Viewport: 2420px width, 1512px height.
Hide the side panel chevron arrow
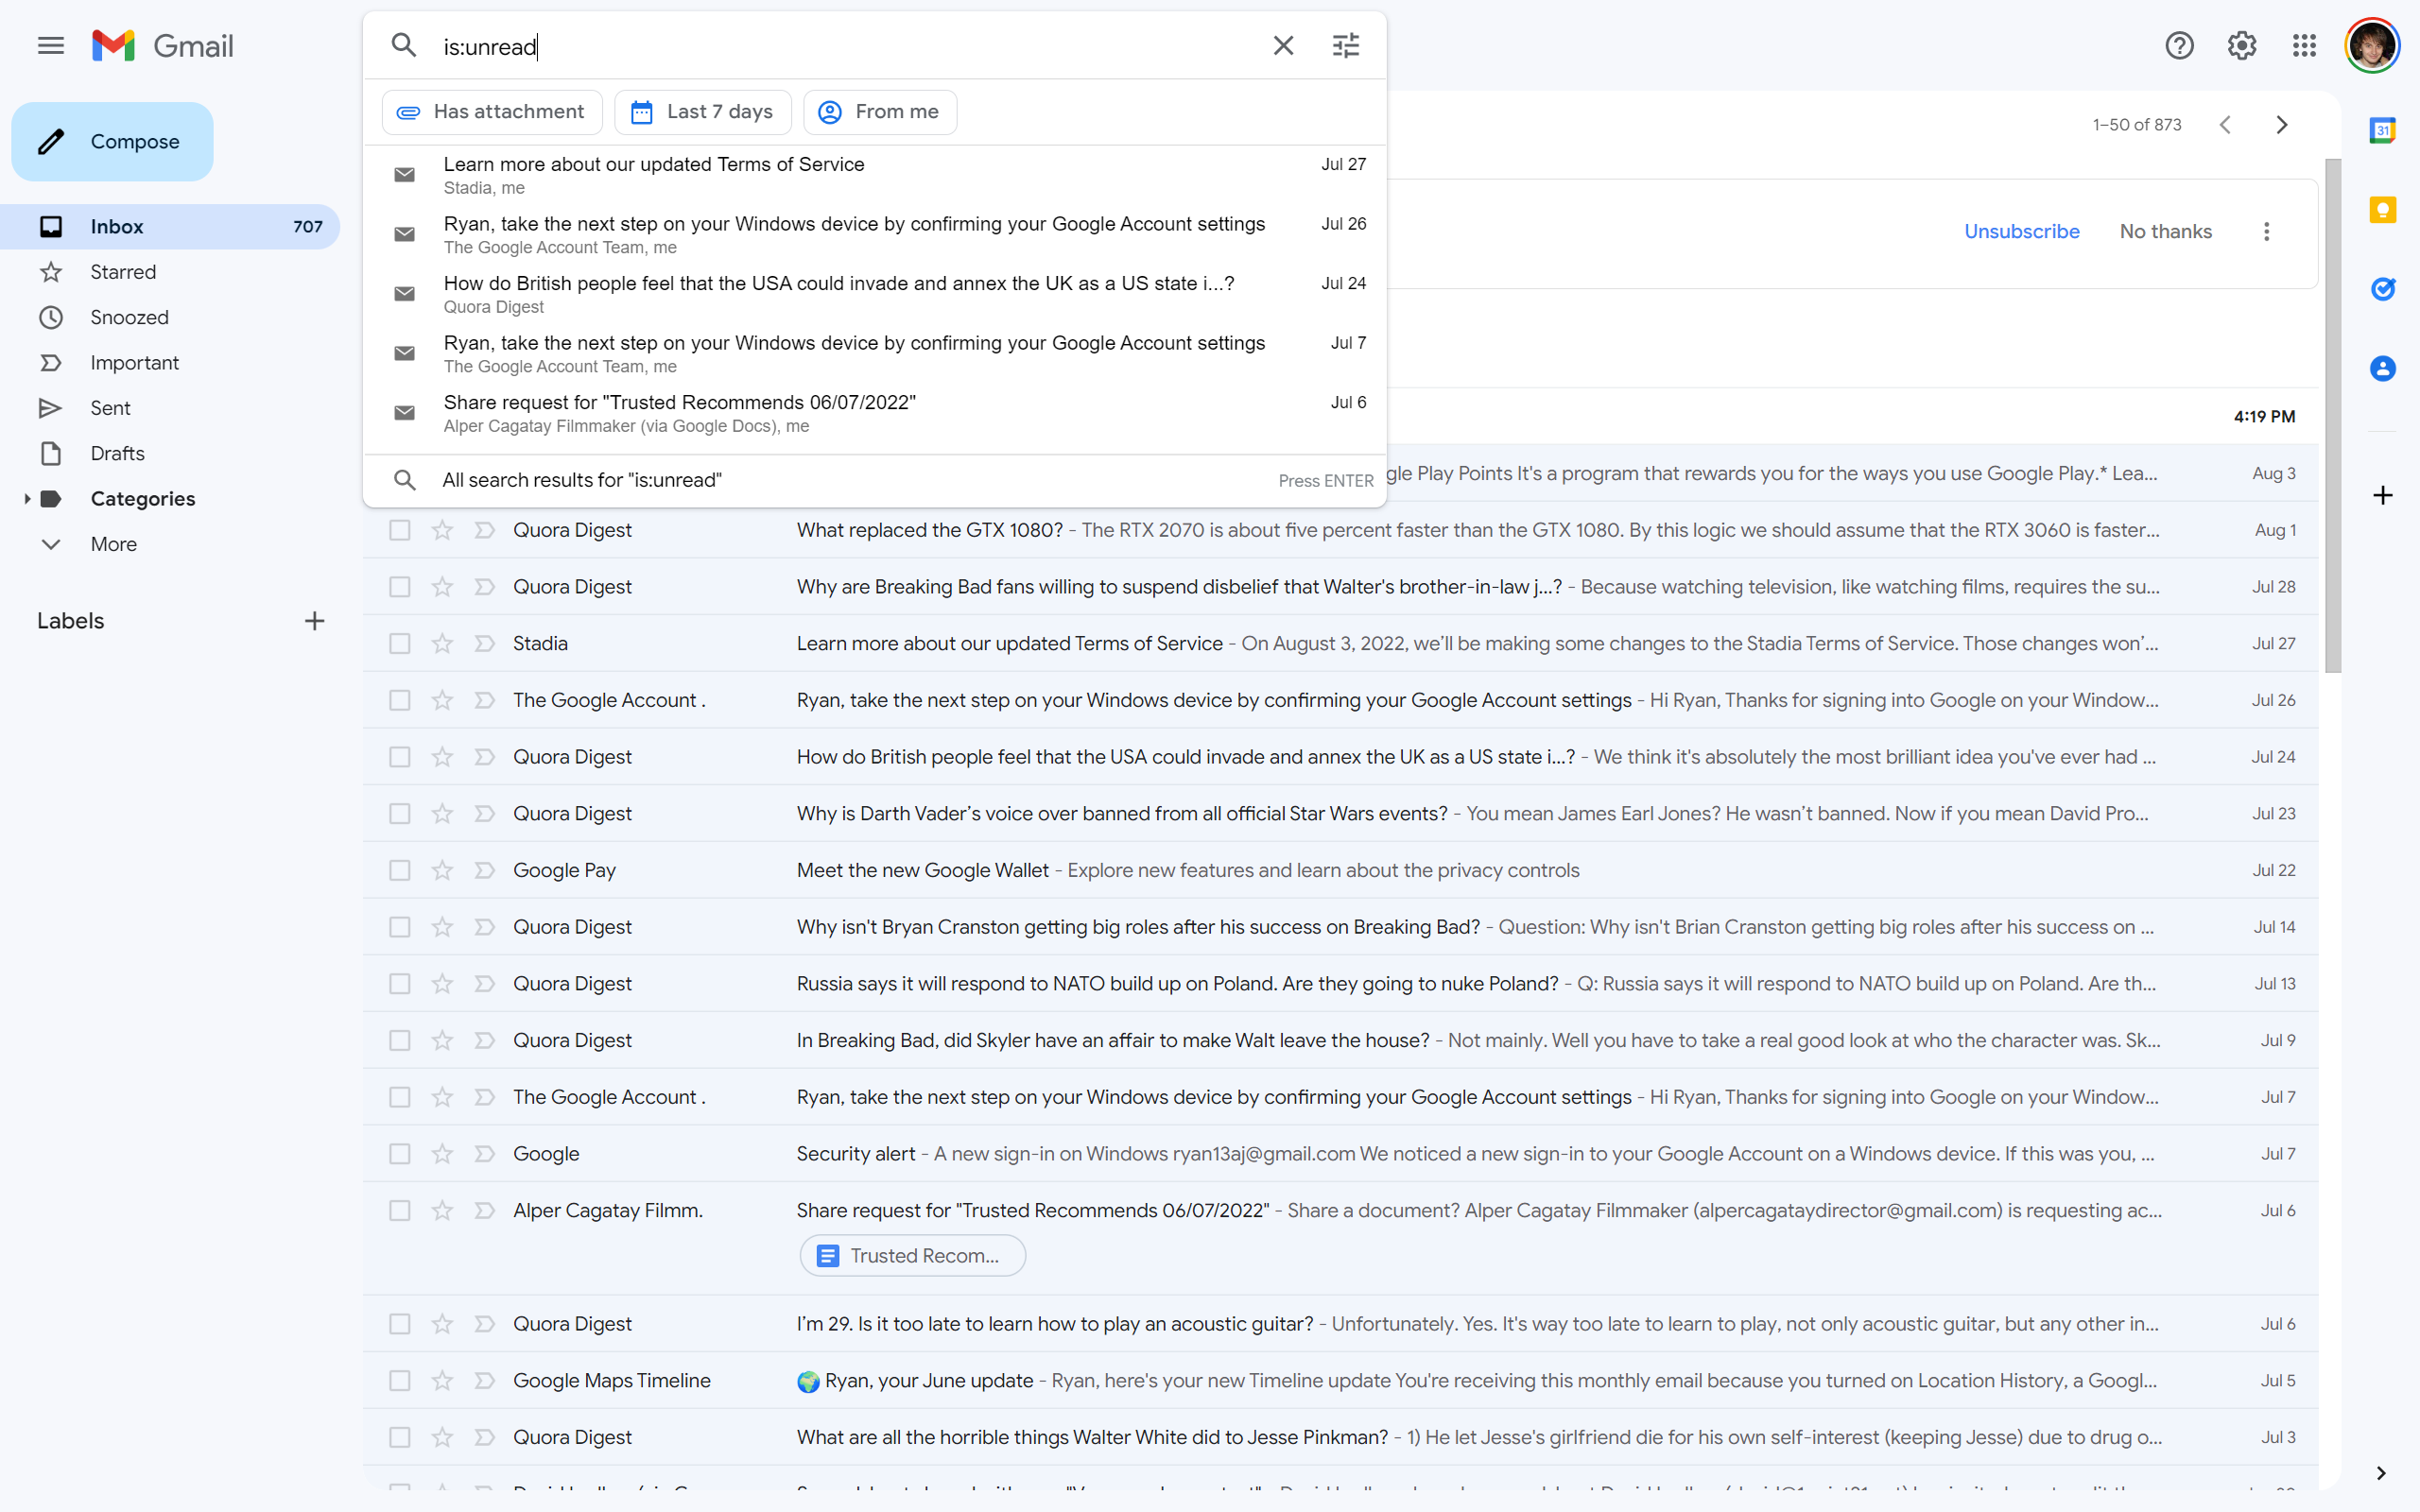[x=2381, y=1473]
